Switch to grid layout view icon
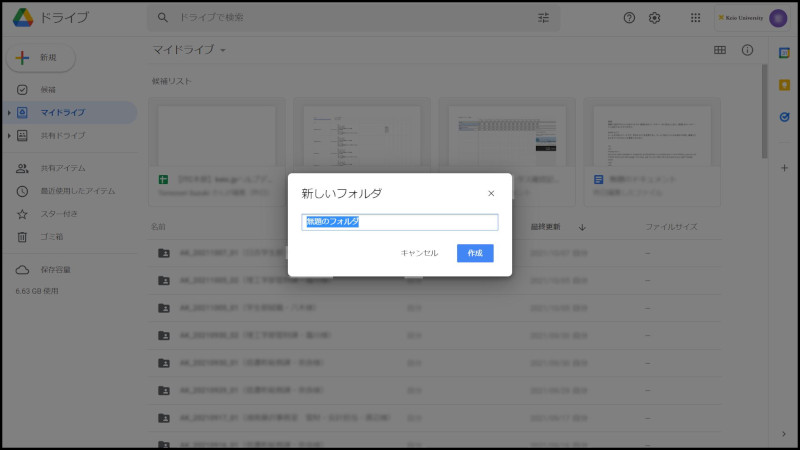The image size is (800, 450). pos(719,50)
